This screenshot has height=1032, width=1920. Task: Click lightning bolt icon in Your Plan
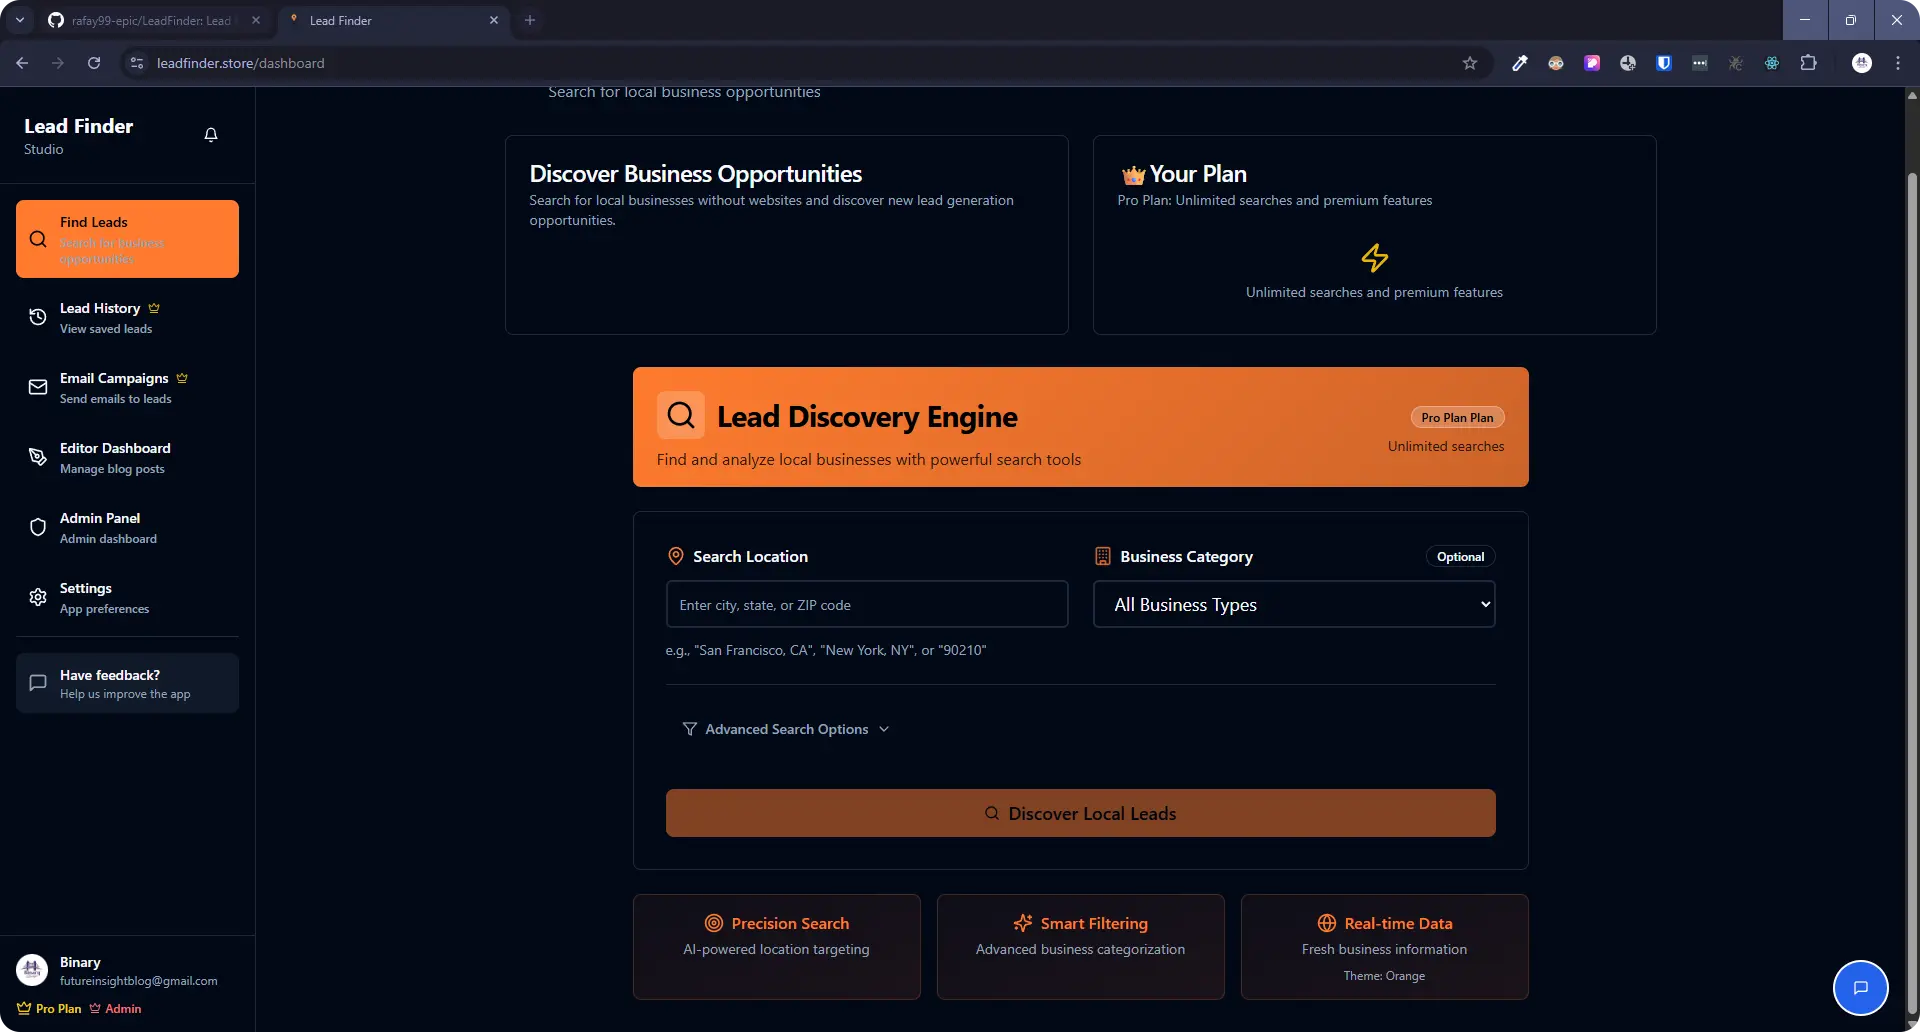[1375, 258]
